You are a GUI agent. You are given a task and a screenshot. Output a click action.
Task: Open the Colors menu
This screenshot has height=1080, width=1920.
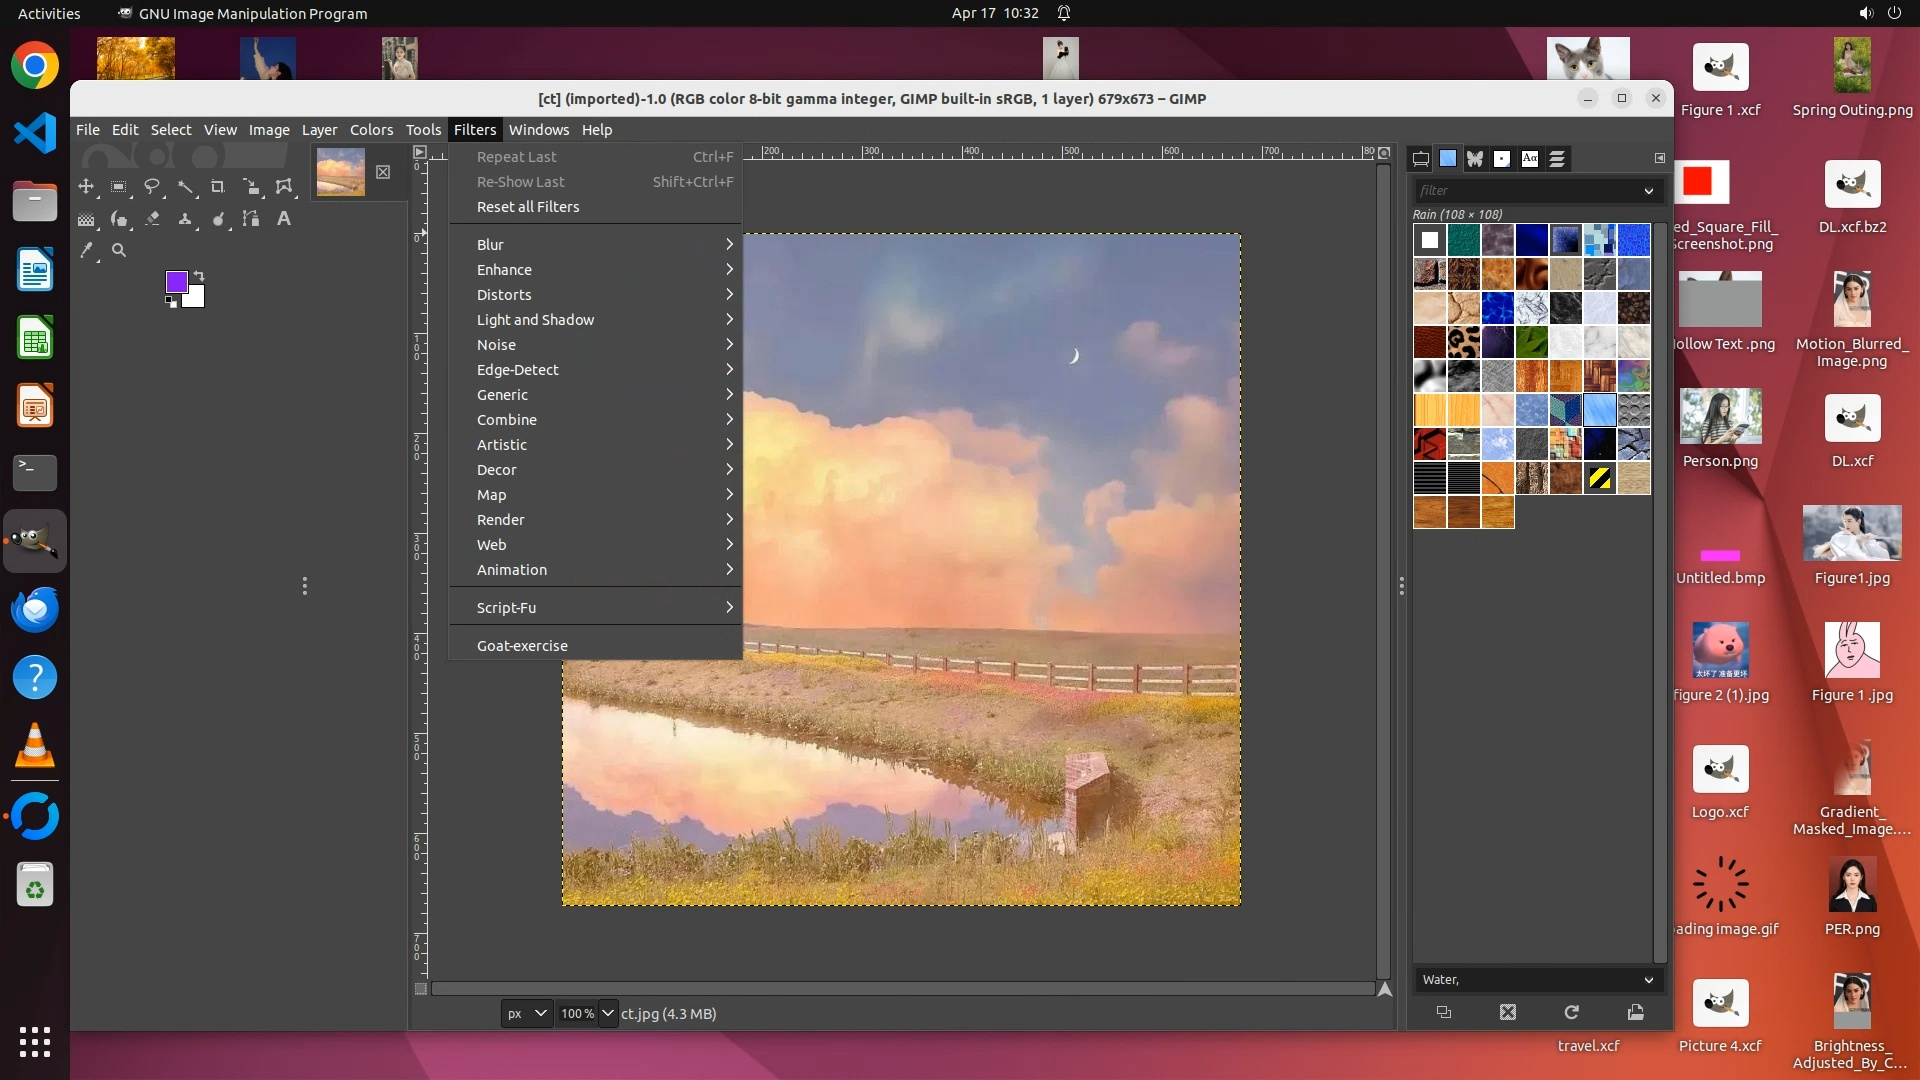point(371,130)
